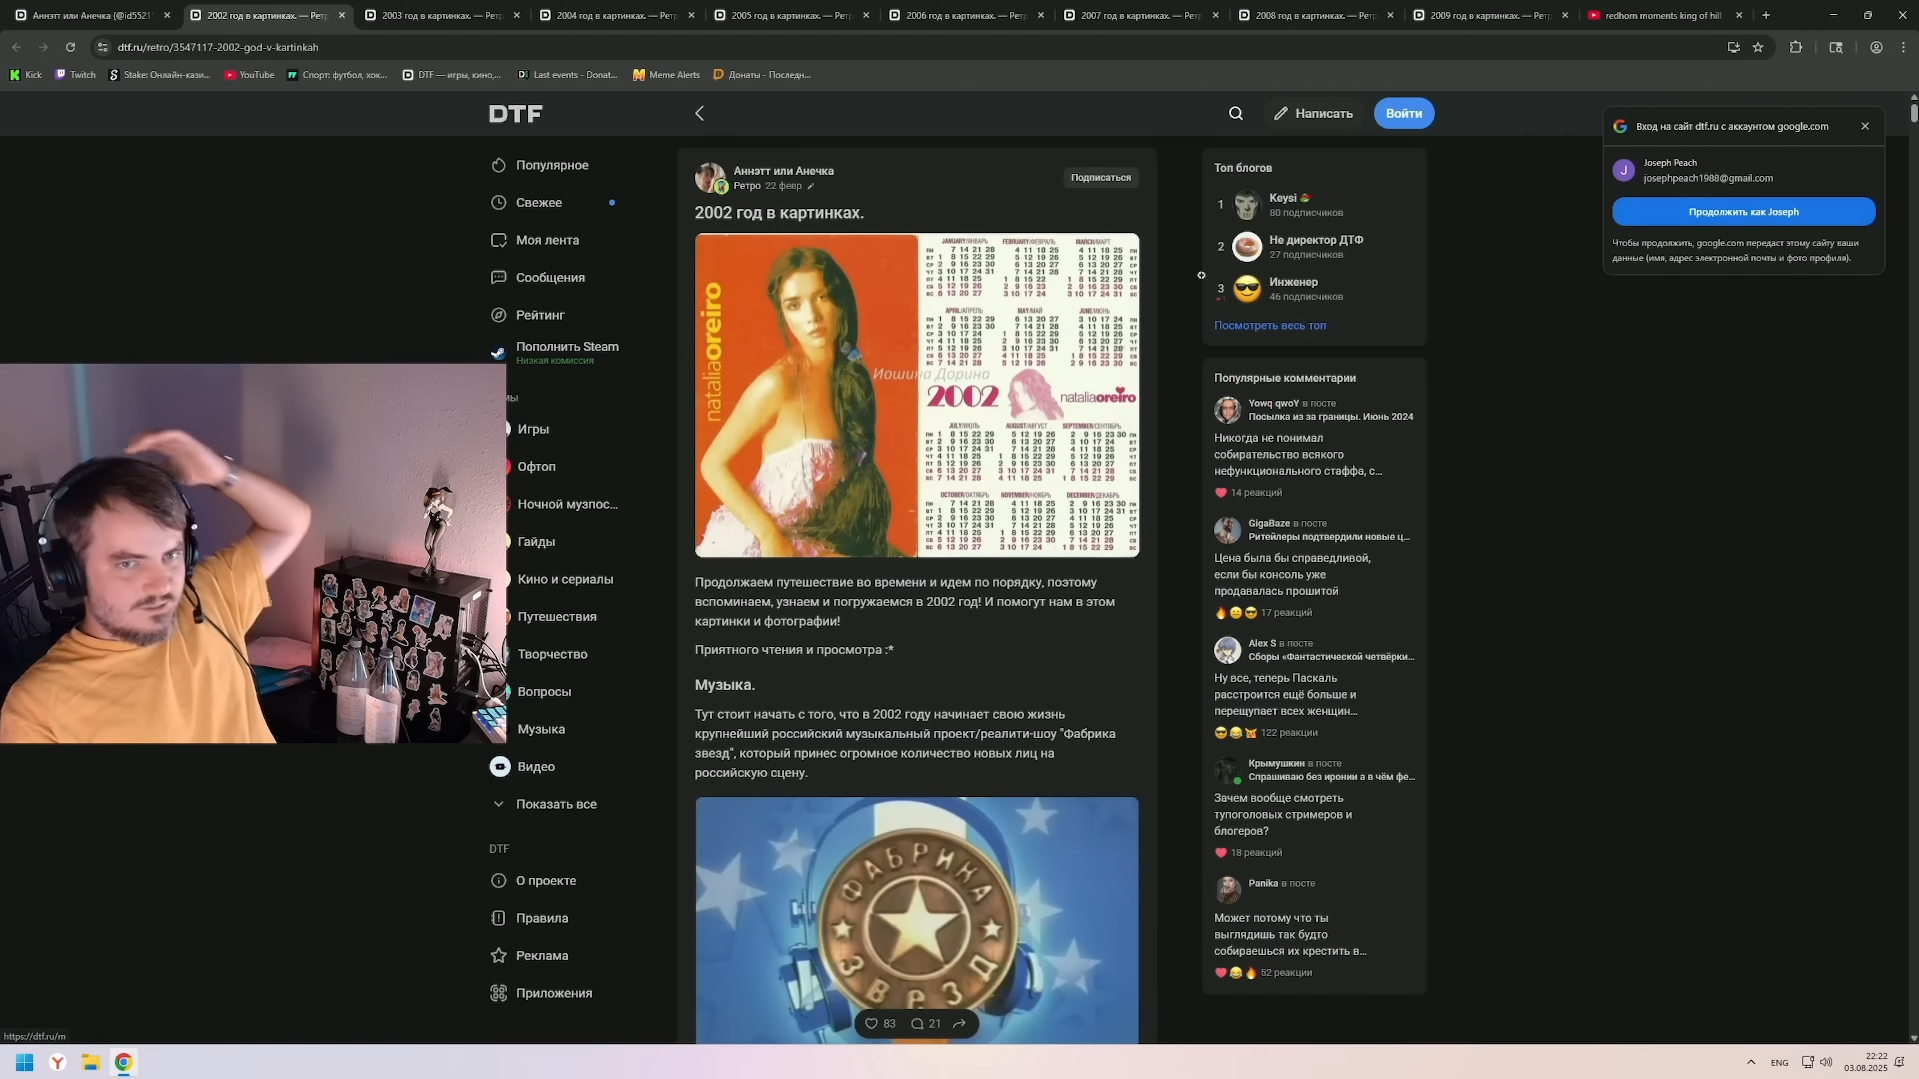The width and height of the screenshot is (1919, 1079).
Task: Switch to 2003 год в картинках tab
Action: tap(441, 16)
